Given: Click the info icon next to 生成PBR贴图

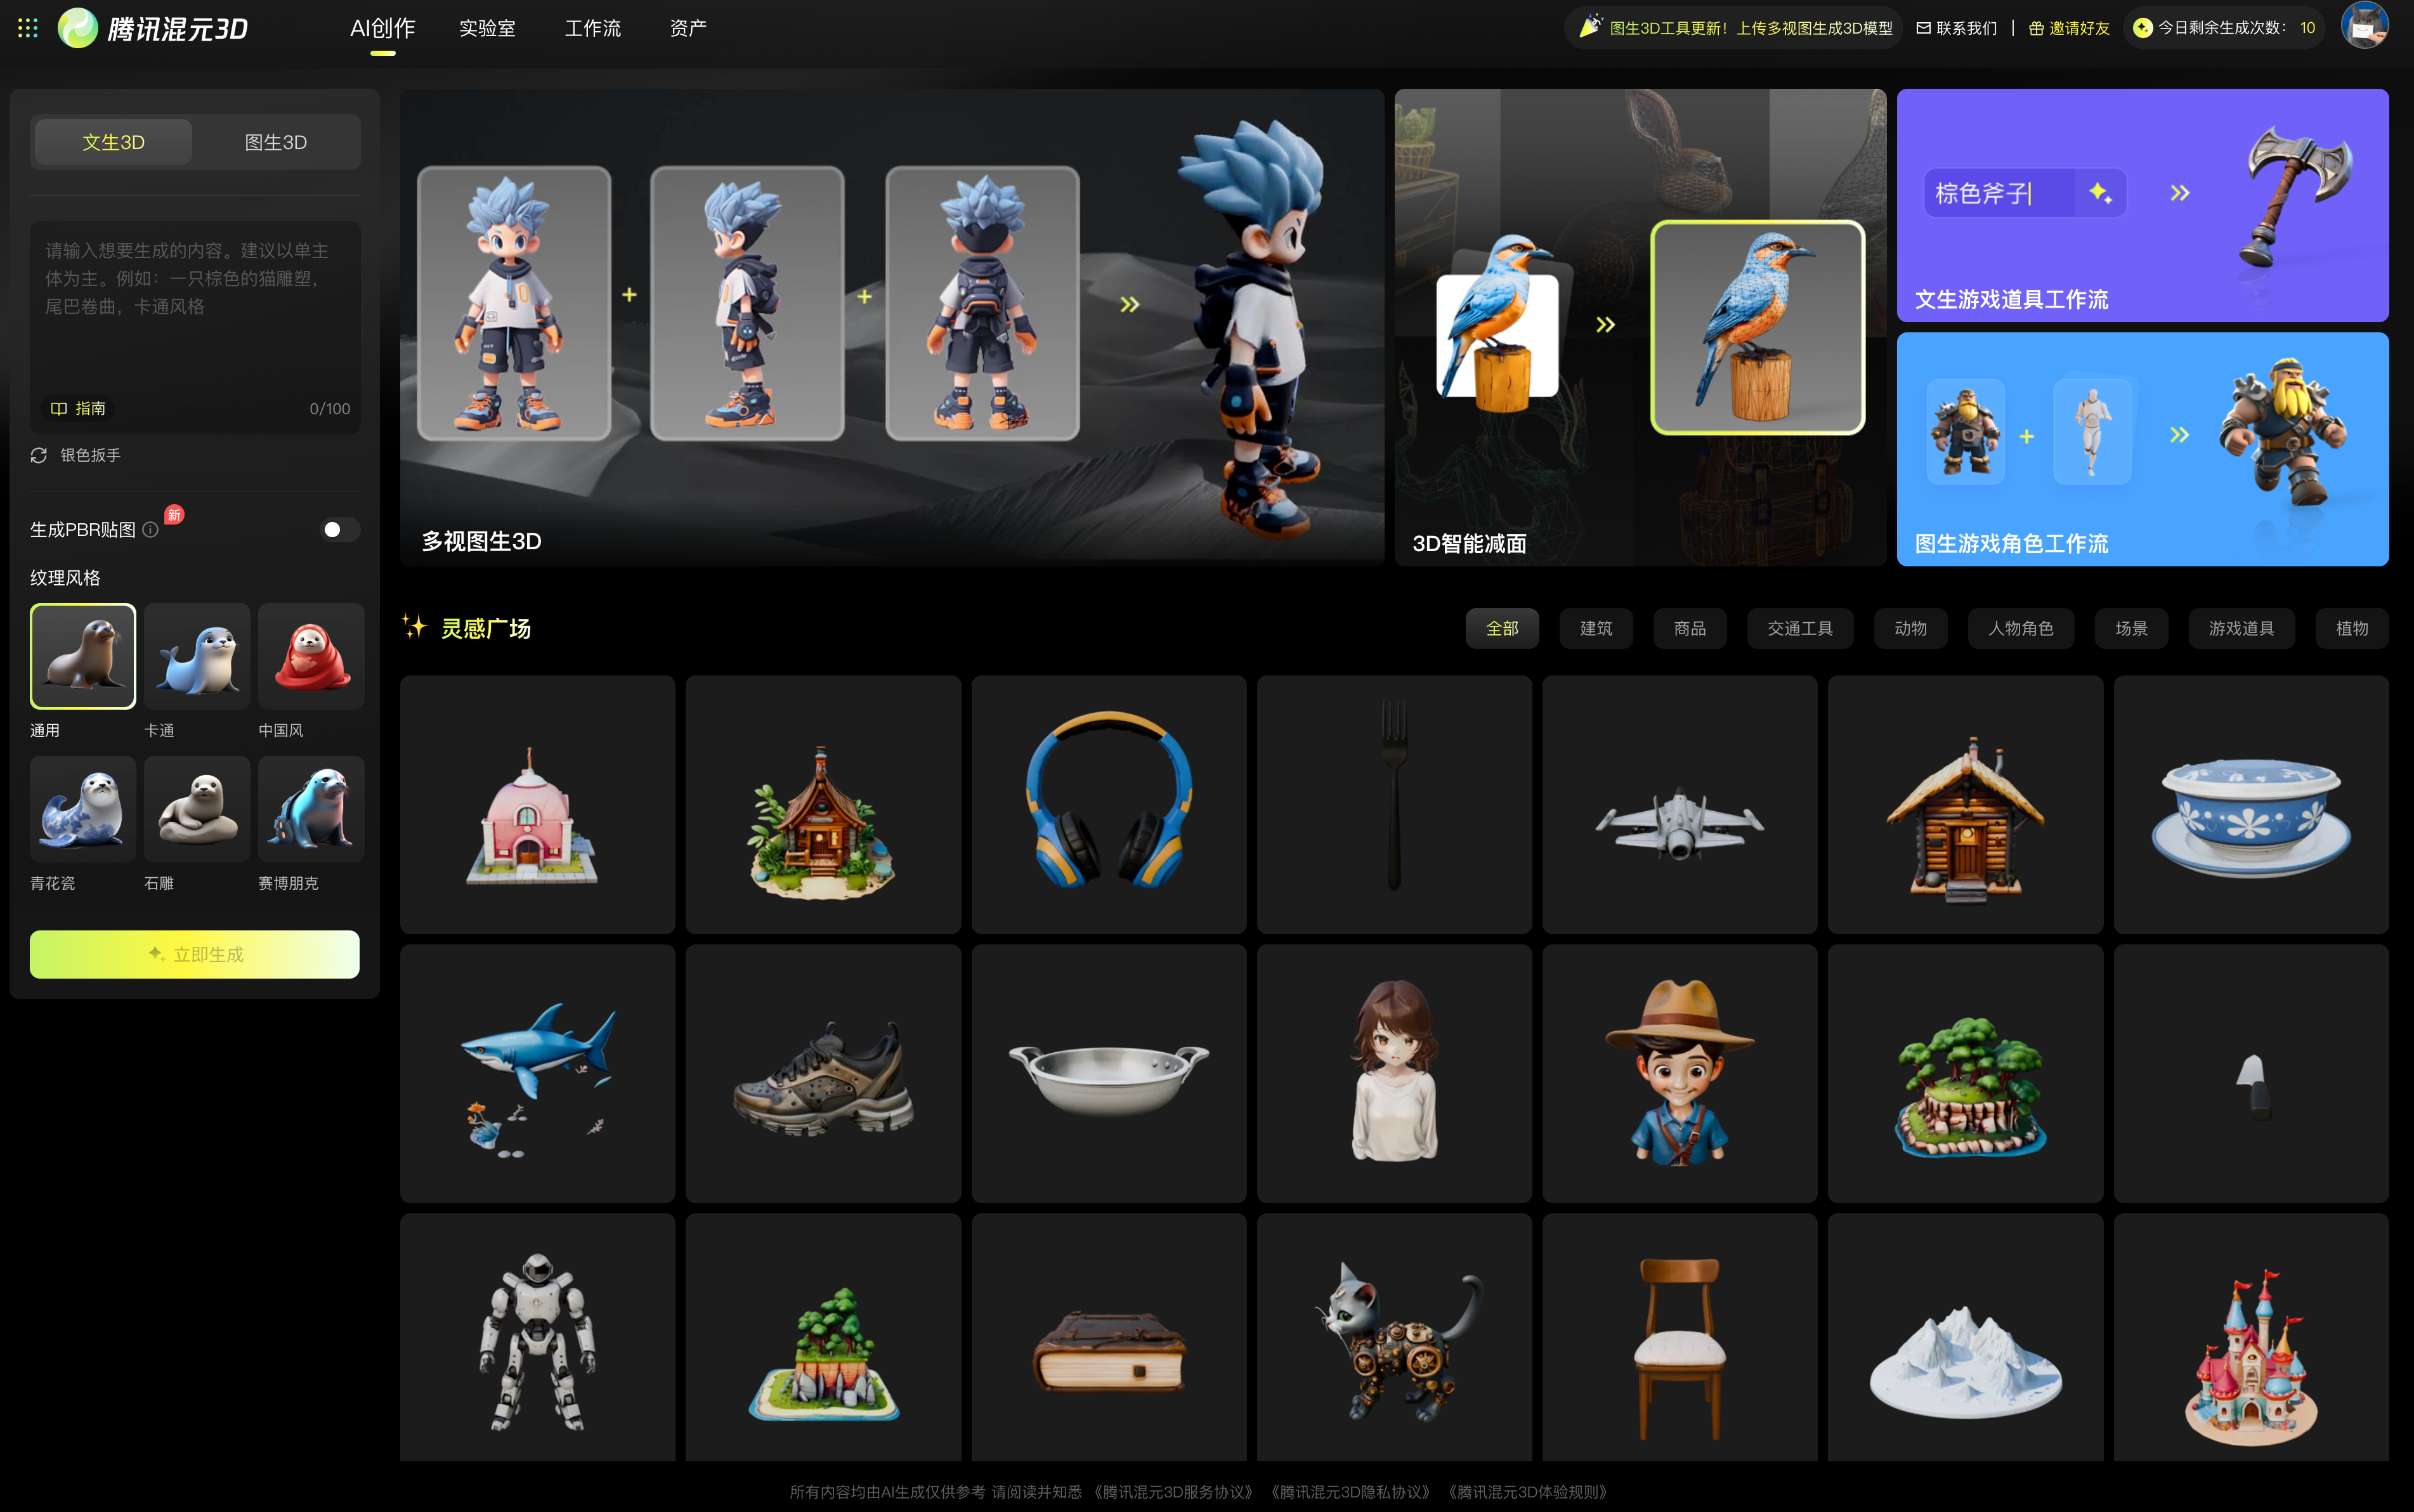Looking at the screenshot, I should click(151, 530).
